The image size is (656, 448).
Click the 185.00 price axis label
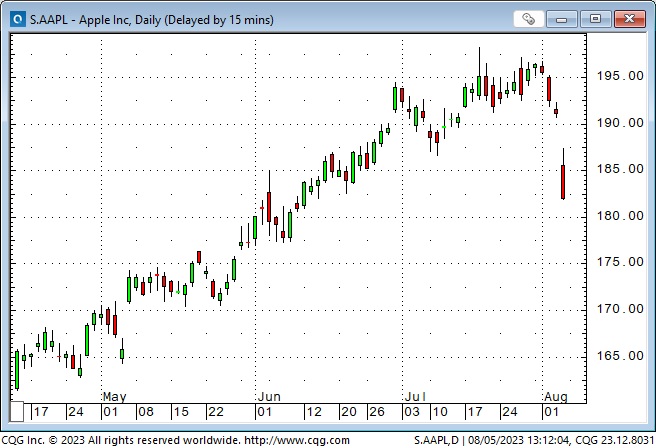pyautogui.click(x=620, y=169)
